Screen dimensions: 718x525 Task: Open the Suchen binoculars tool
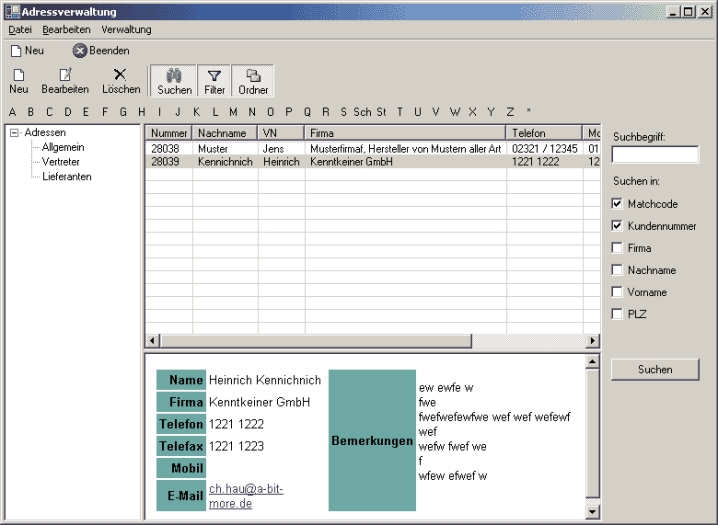click(x=174, y=76)
